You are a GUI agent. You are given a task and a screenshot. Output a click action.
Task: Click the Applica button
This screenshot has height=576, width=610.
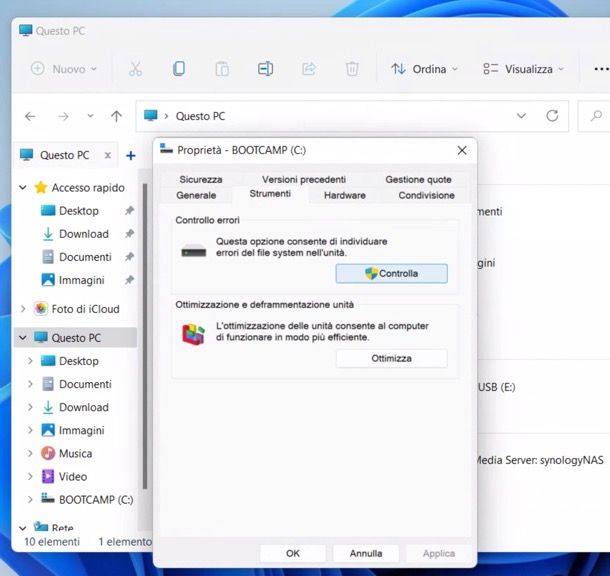tap(439, 553)
